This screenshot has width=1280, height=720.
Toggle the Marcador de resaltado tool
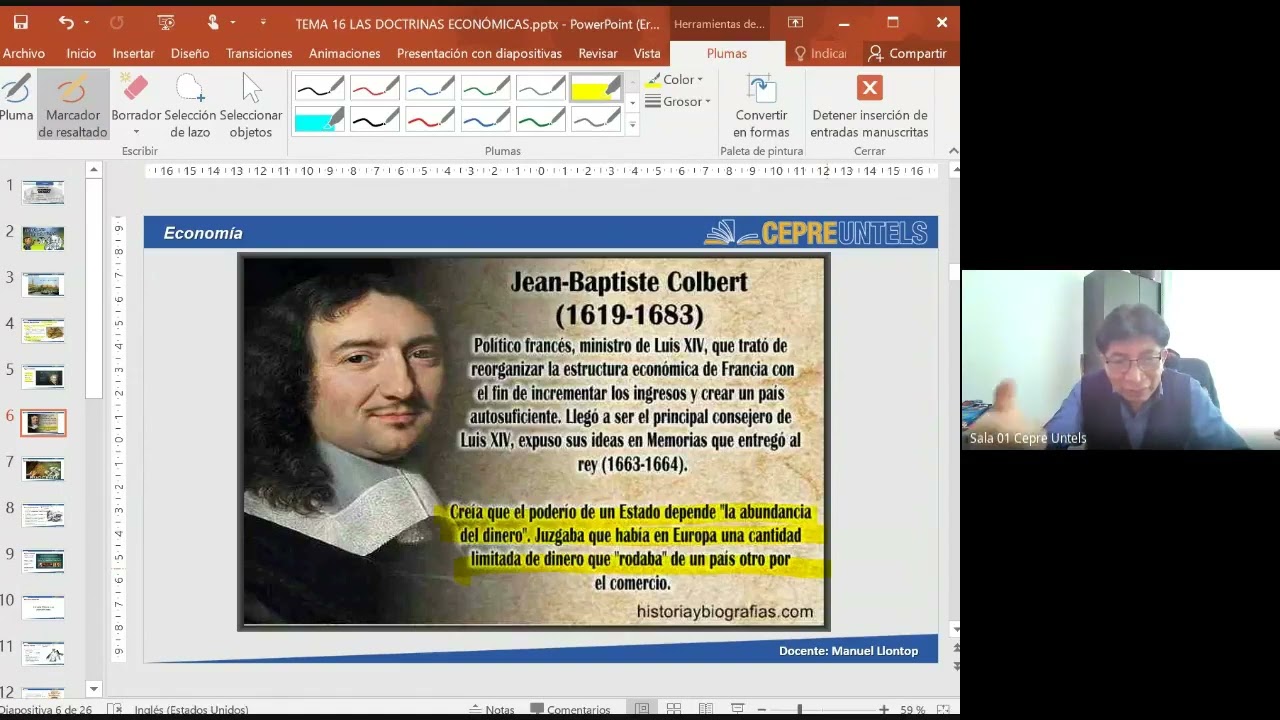click(x=73, y=104)
